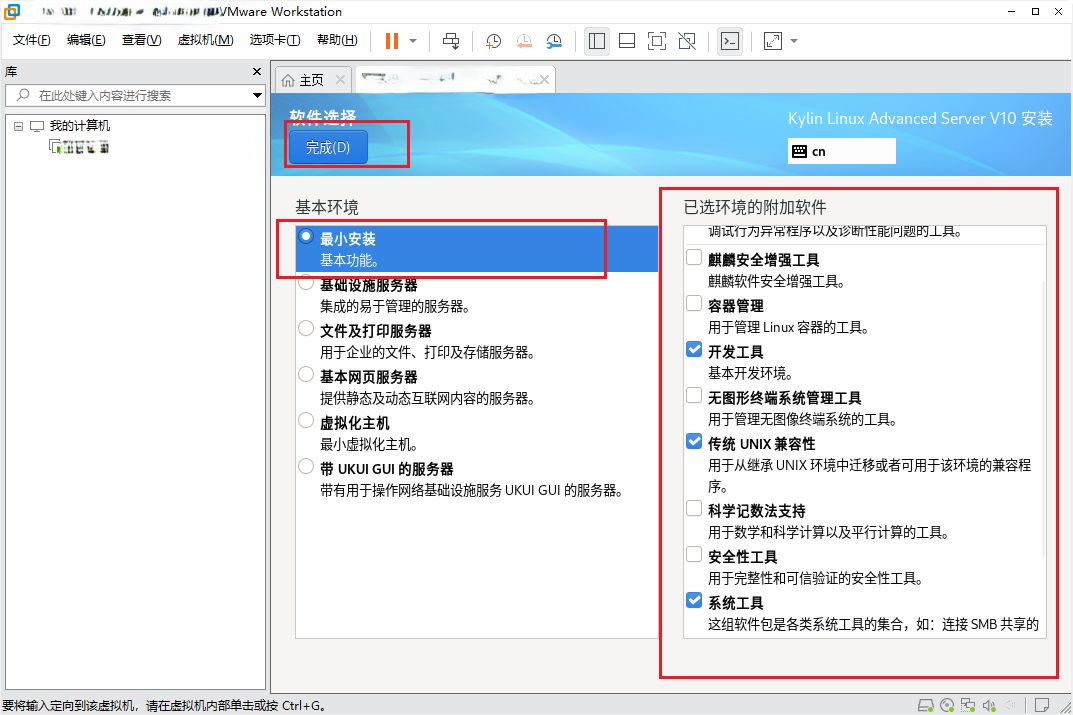Enable the 麒麟安全增强工具 checkbox
Viewport: 1073px width, 715px height.
[x=694, y=257]
